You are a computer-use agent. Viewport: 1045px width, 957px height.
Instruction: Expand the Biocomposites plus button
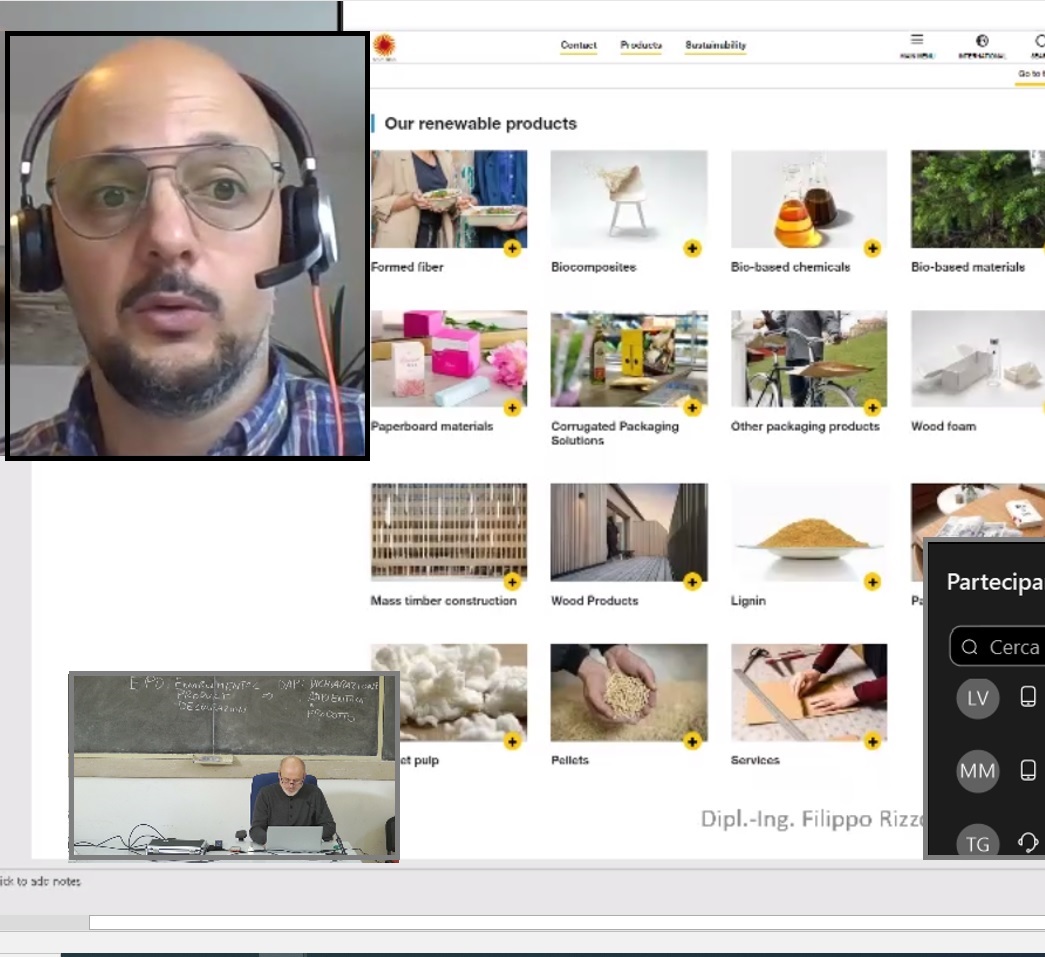tap(692, 249)
